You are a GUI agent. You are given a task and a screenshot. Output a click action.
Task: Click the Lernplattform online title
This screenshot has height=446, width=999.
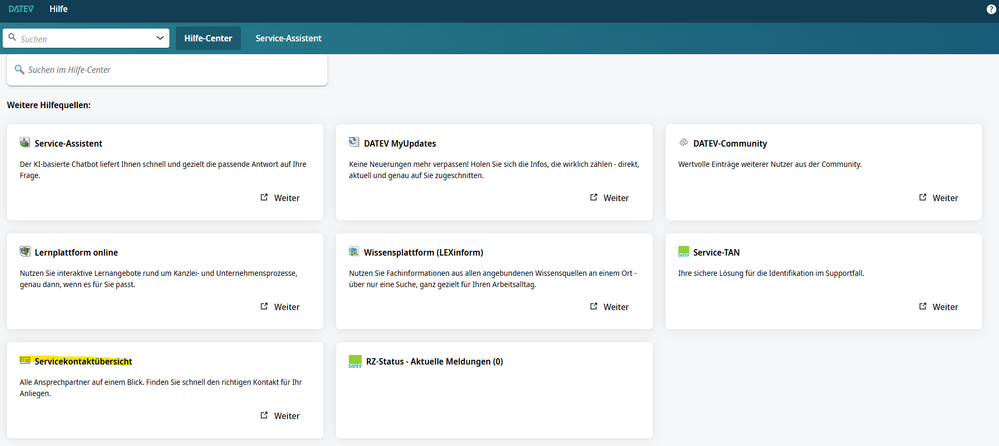tap(76, 252)
